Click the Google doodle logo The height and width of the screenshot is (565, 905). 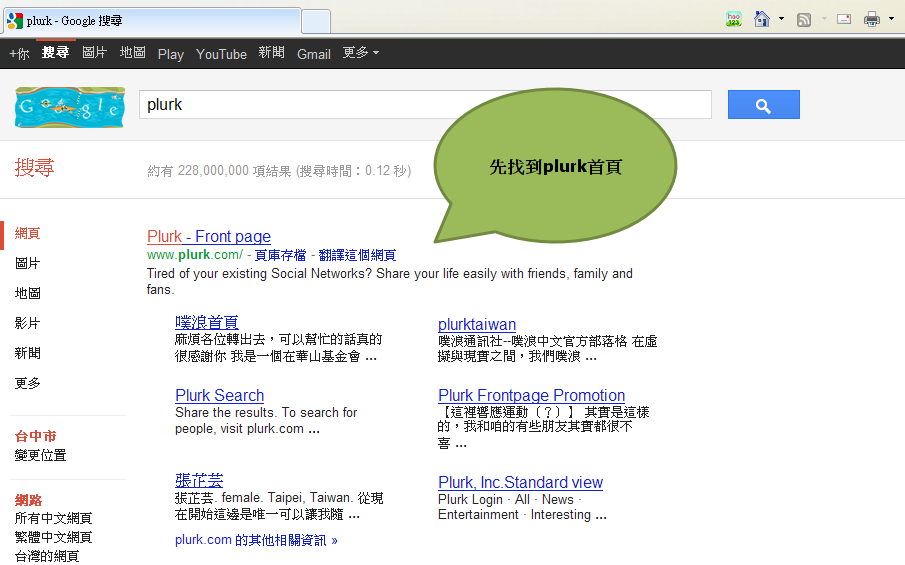point(70,107)
